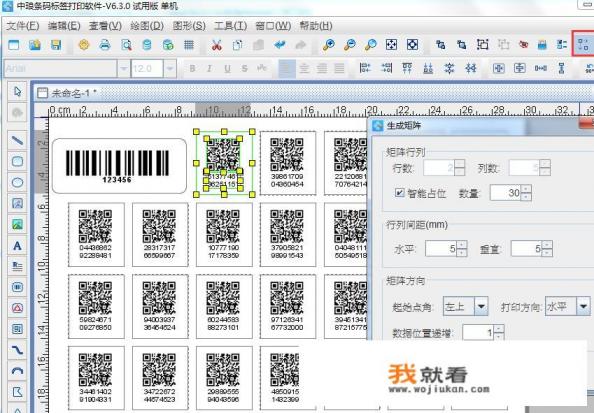Open the 查看(V) menu

coord(105,26)
